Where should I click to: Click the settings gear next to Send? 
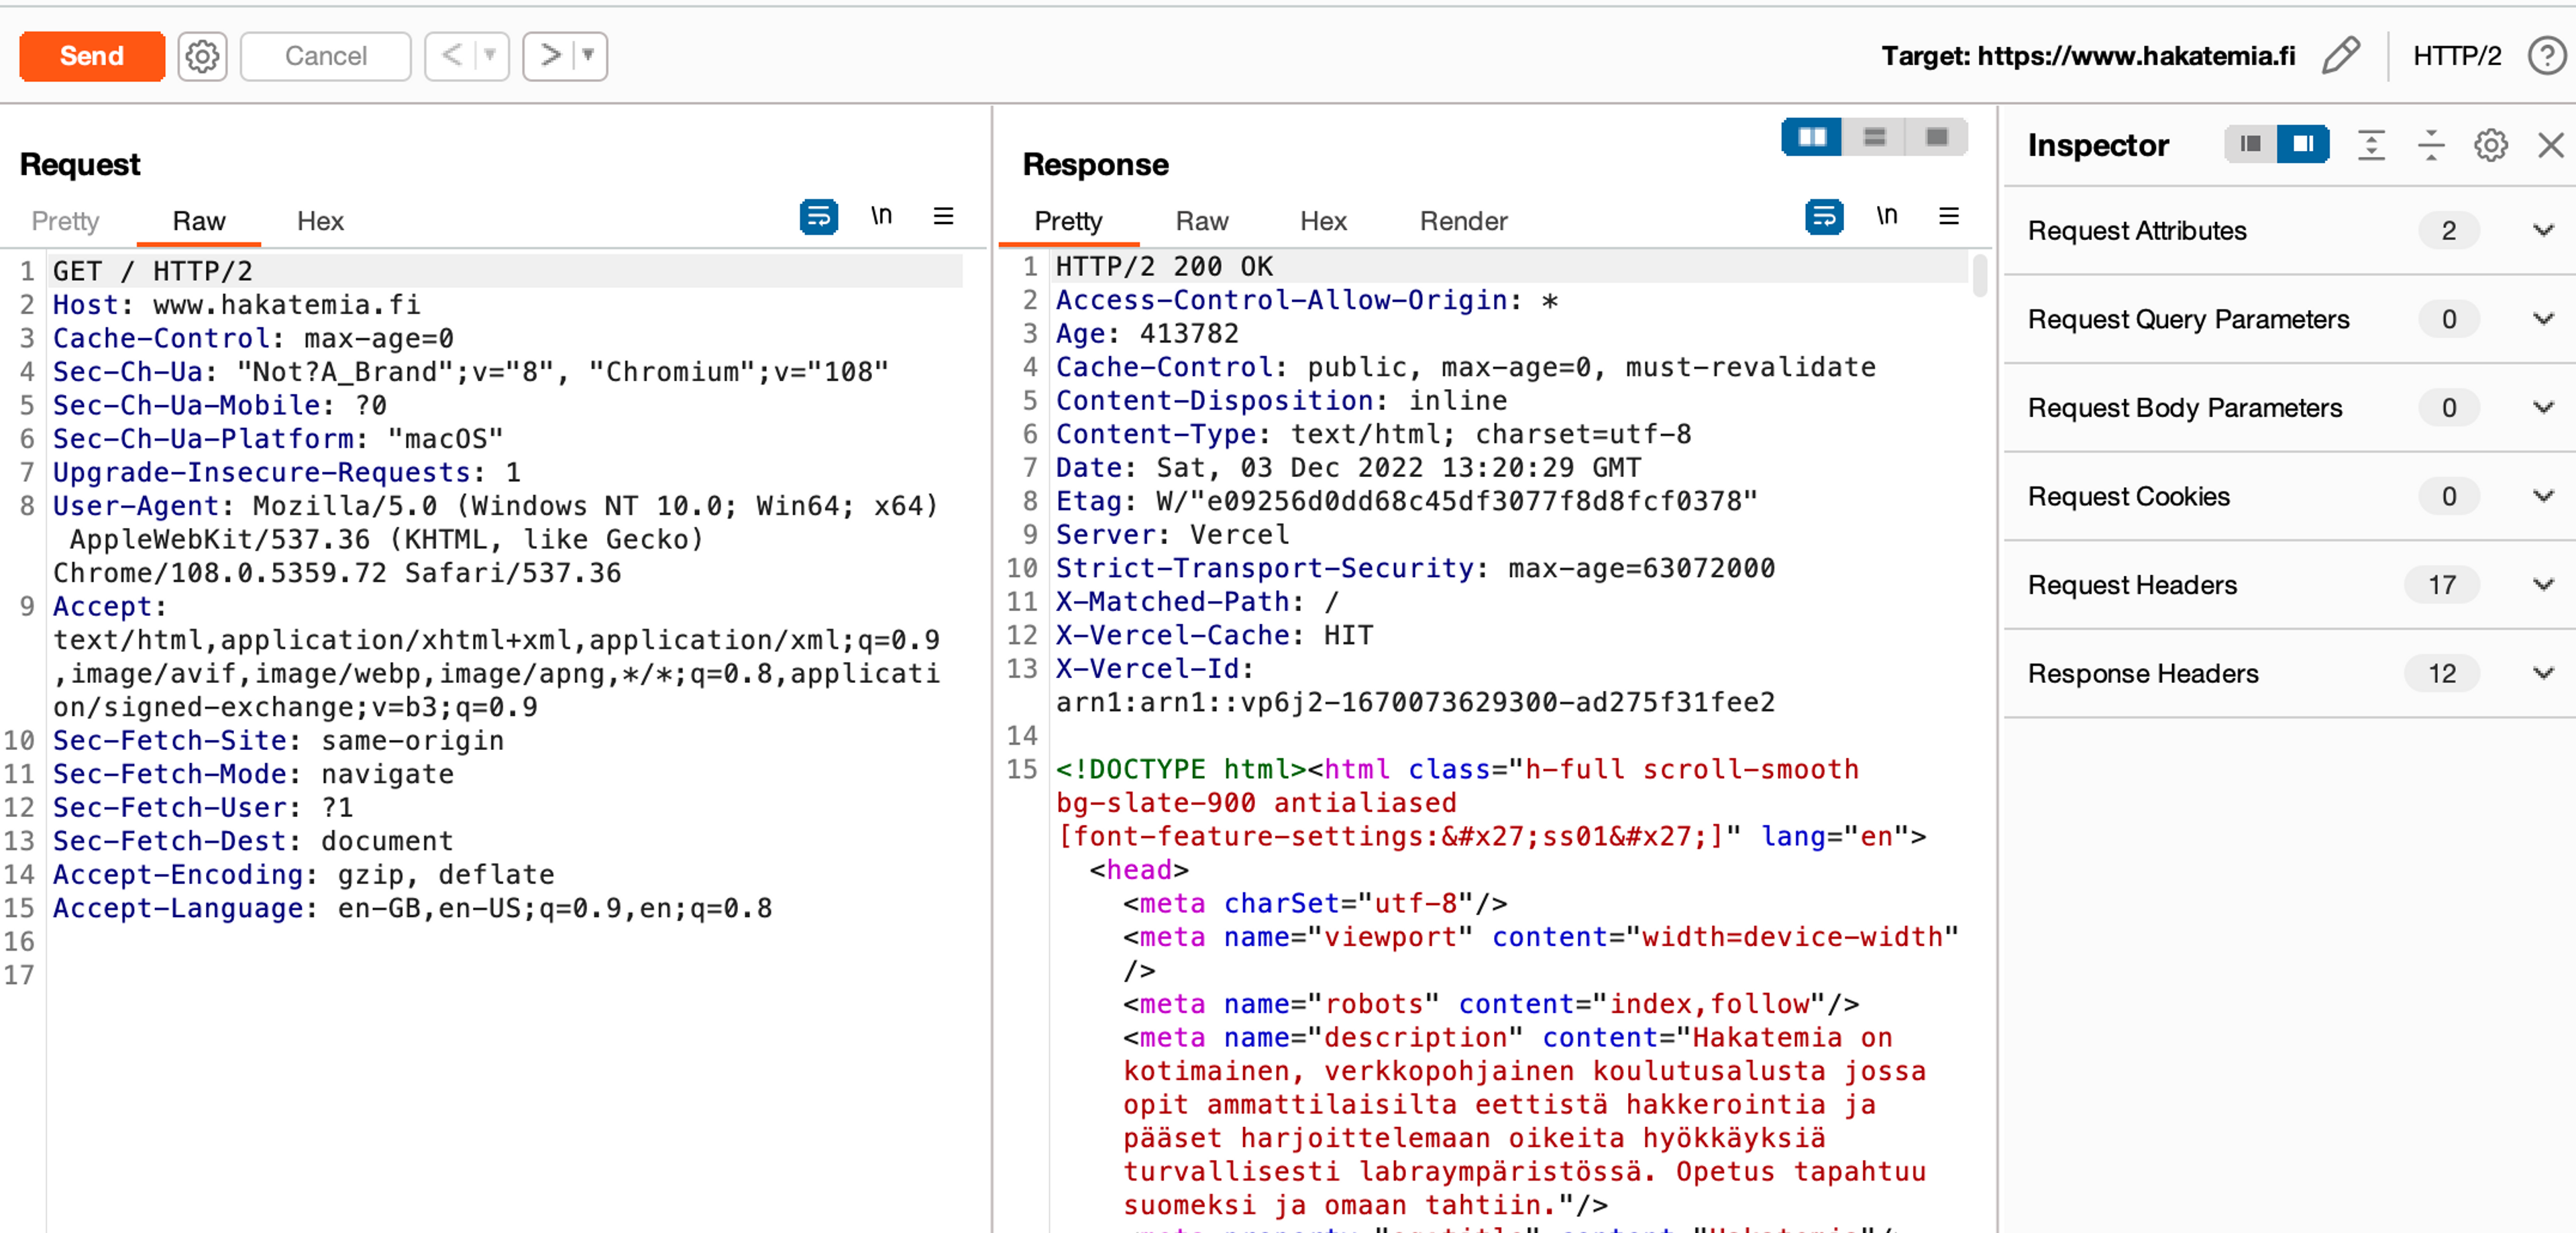(202, 56)
